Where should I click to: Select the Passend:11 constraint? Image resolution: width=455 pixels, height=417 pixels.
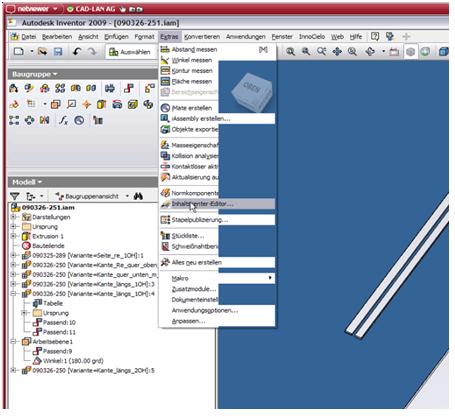tap(59, 332)
